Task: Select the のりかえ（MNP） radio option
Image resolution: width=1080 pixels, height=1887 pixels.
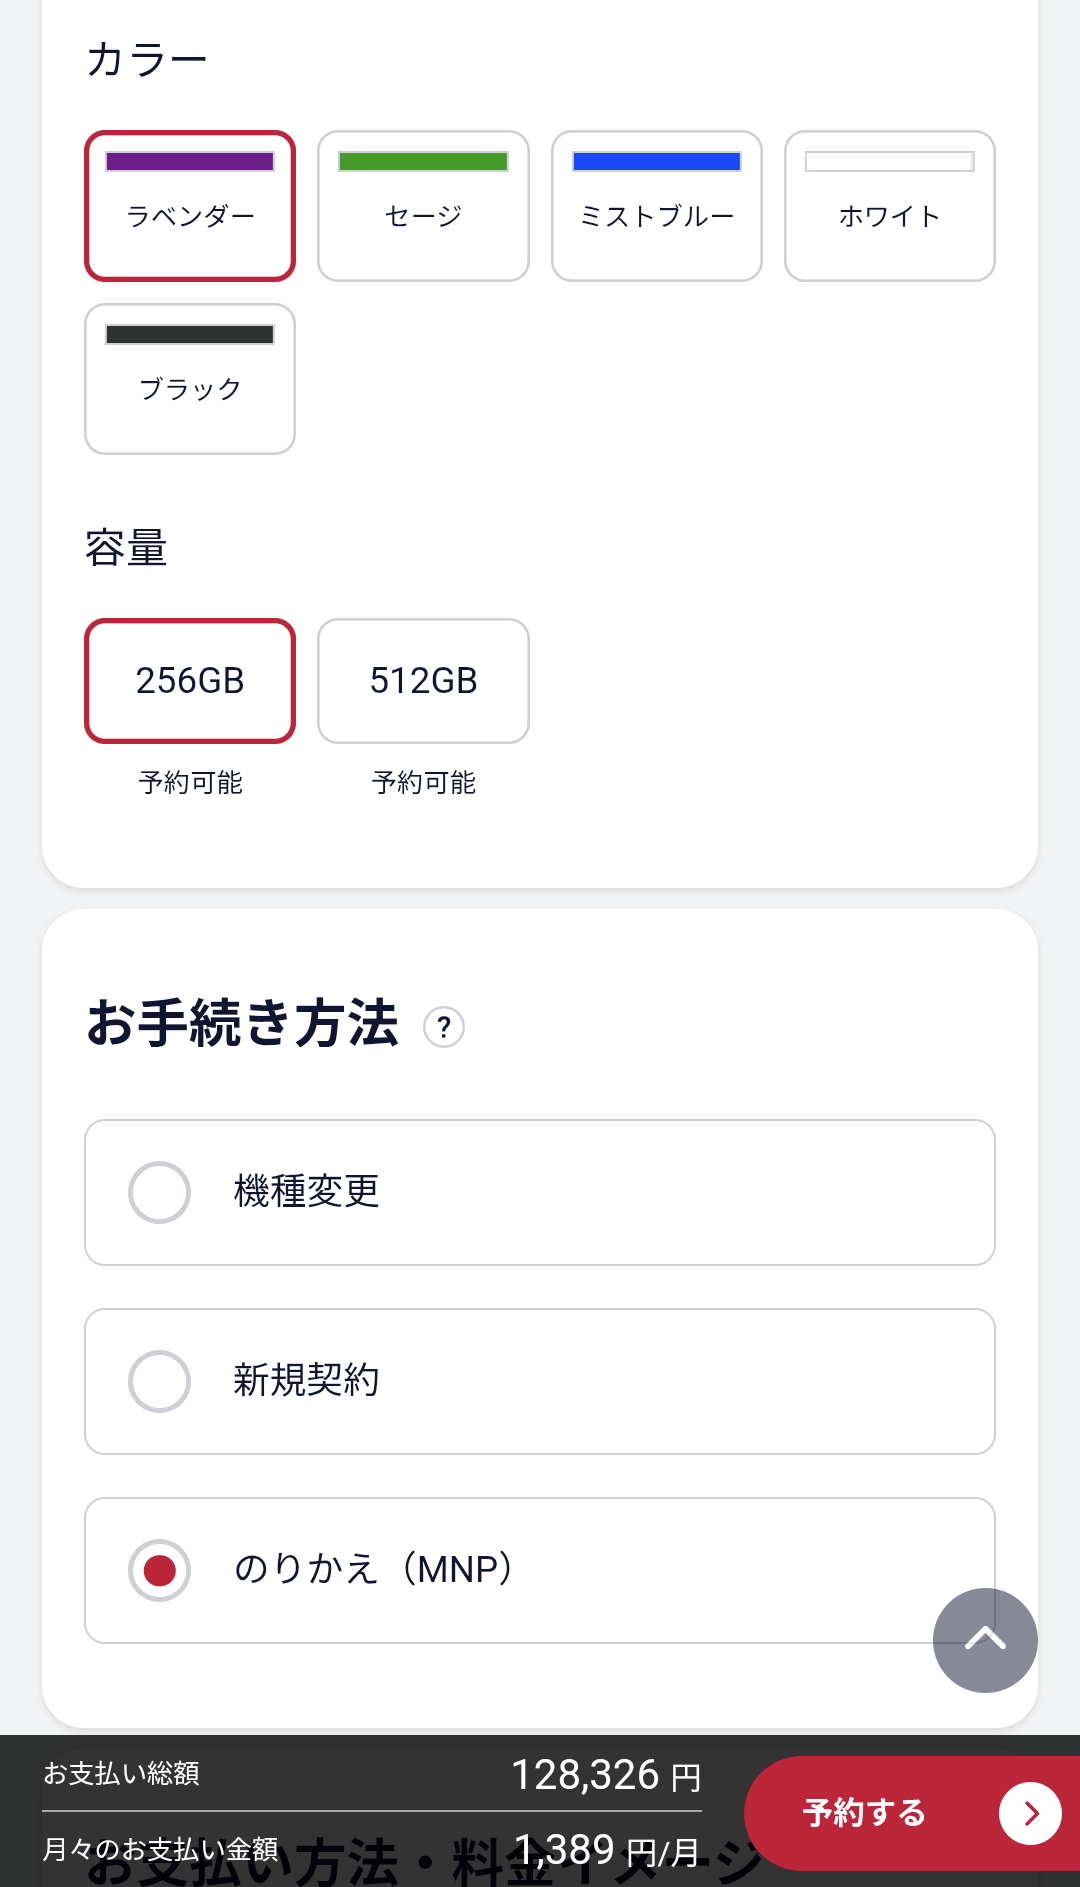Action: coord(160,1570)
